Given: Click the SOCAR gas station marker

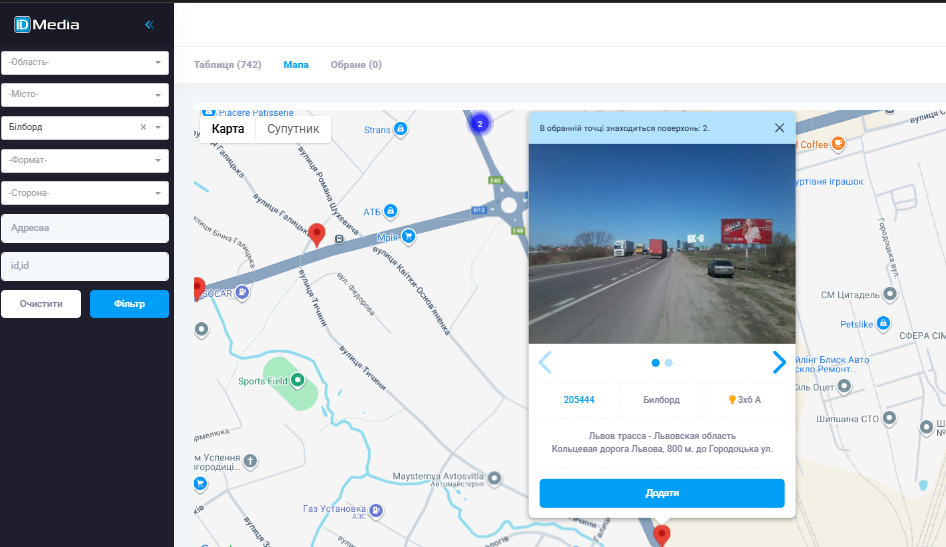Looking at the screenshot, I should [x=242, y=292].
